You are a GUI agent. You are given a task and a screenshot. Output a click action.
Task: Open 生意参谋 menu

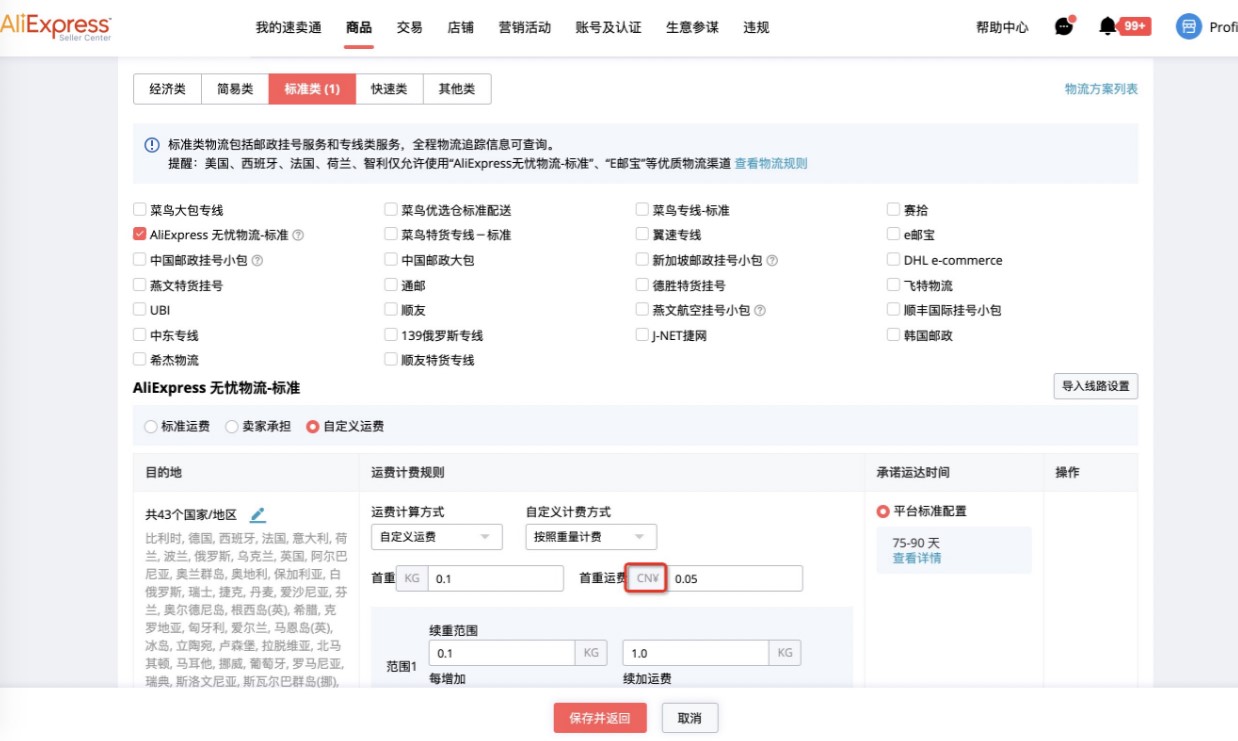pos(693,28)
